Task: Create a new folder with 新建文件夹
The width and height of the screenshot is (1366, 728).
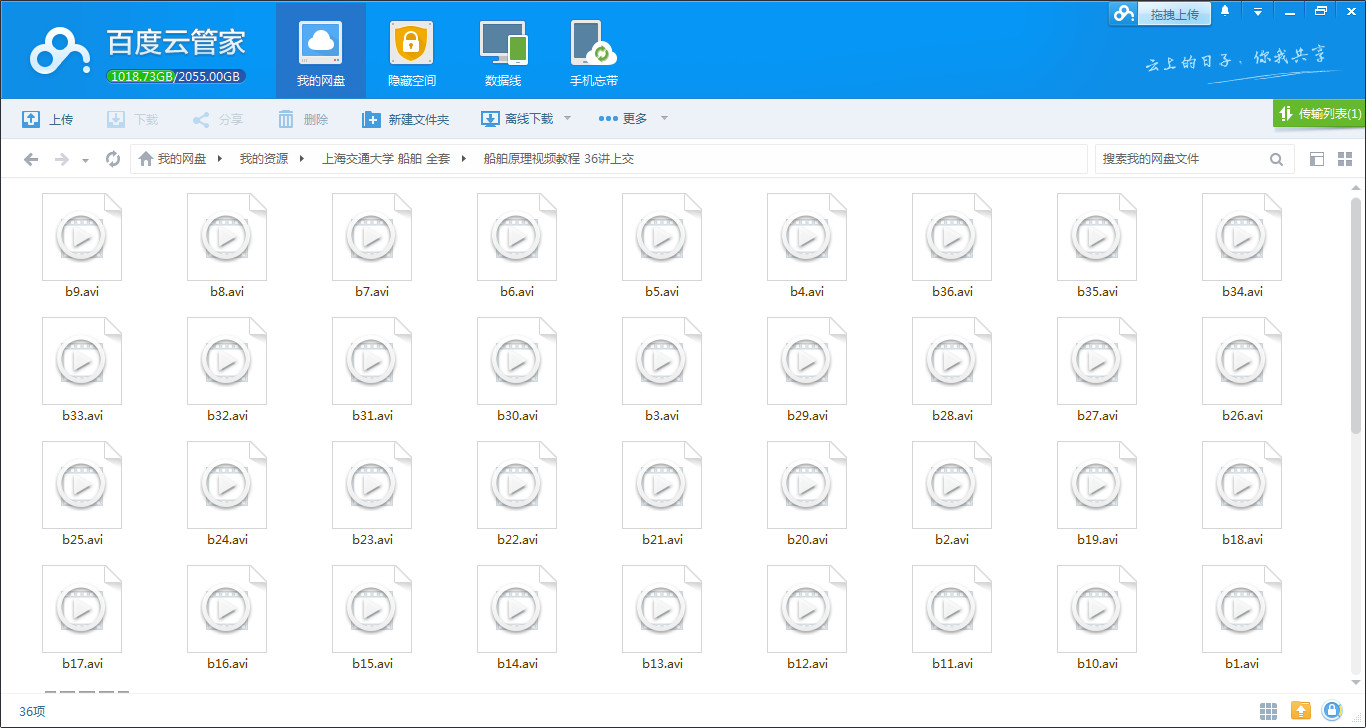Action: click(x=406, y=119)
